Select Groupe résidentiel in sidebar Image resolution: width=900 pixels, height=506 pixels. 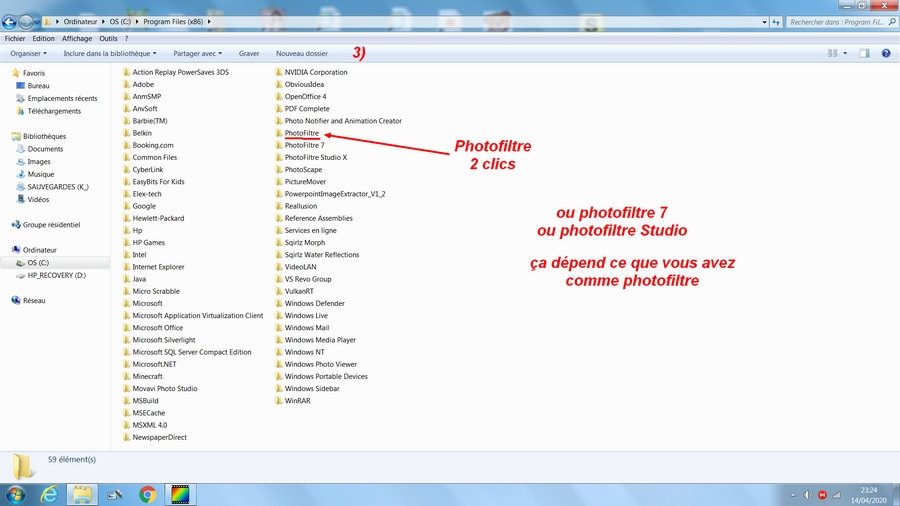tap(51, 224)
